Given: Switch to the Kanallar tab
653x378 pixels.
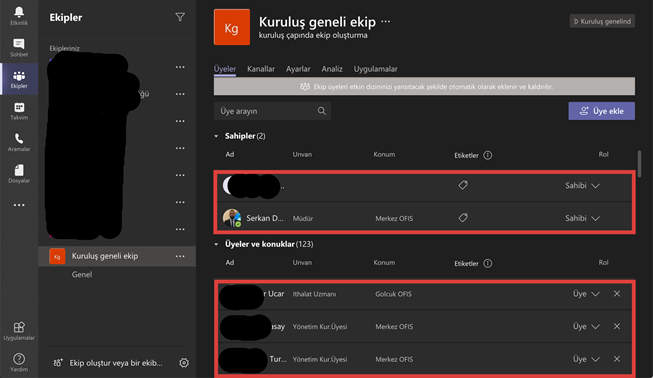Looking at the screenshot, I should coord(261,69).
